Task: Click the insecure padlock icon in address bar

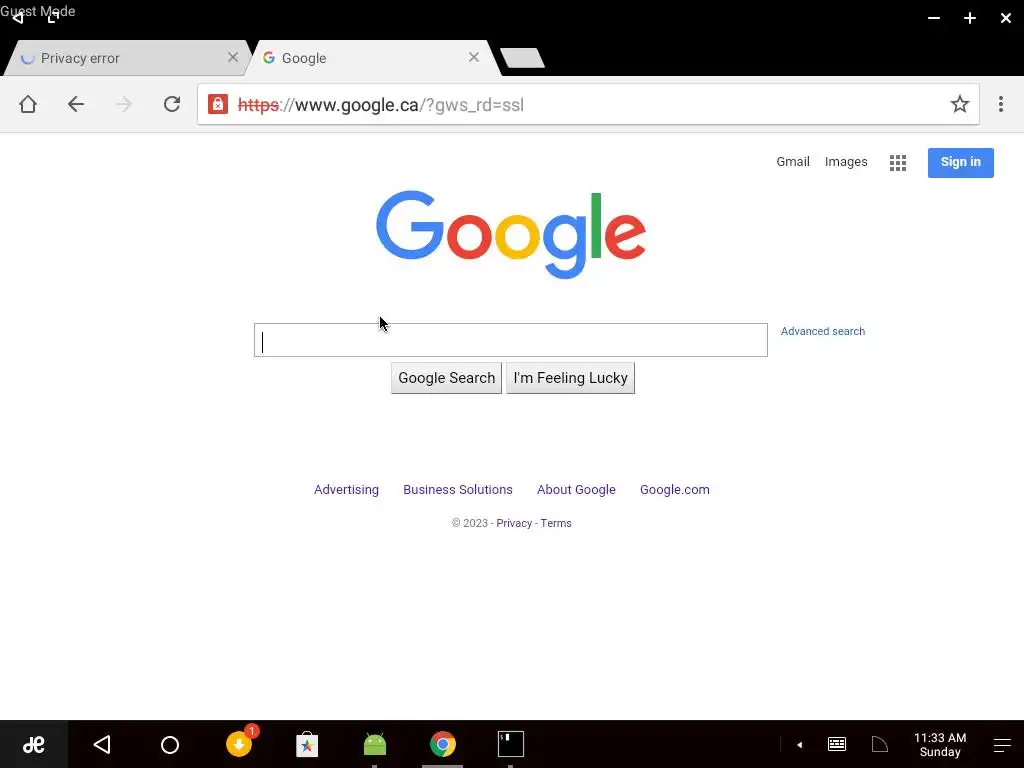Action: 217,104
